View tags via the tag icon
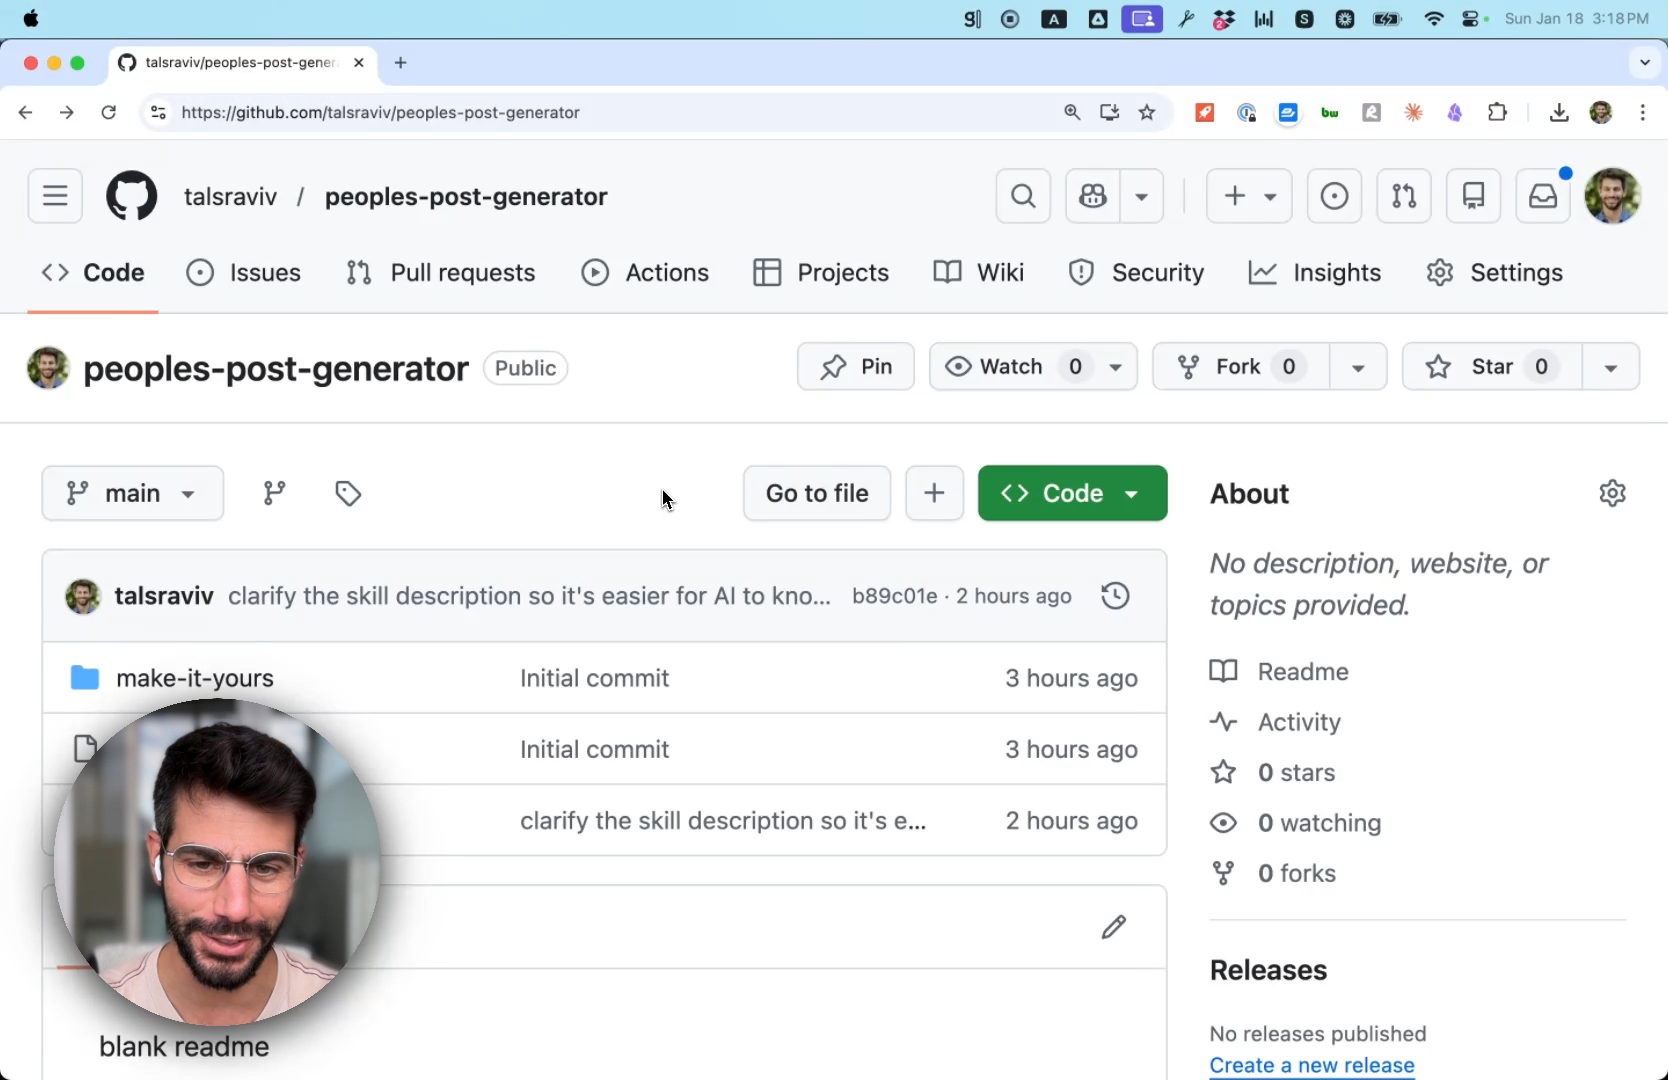 (348, 493)
